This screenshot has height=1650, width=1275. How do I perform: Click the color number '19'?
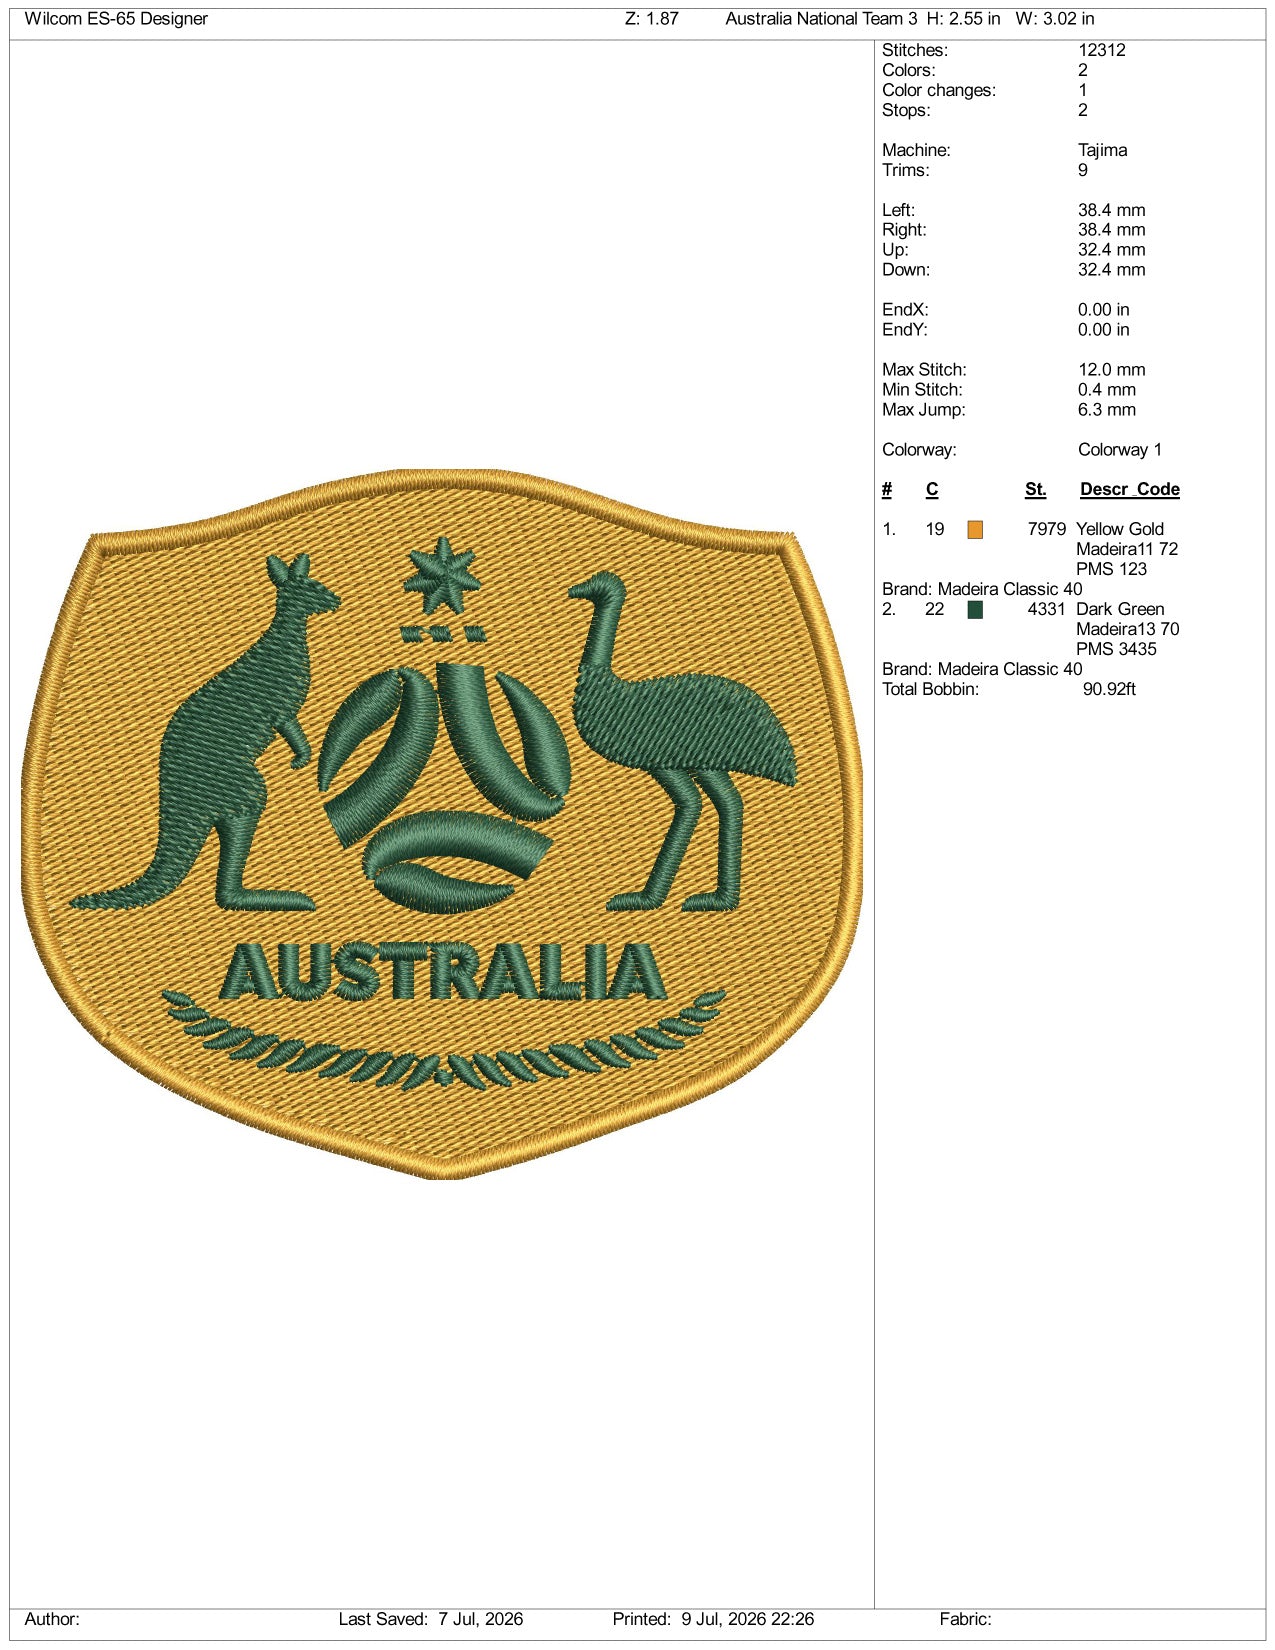pyautogui.click(x=935, y=530)
